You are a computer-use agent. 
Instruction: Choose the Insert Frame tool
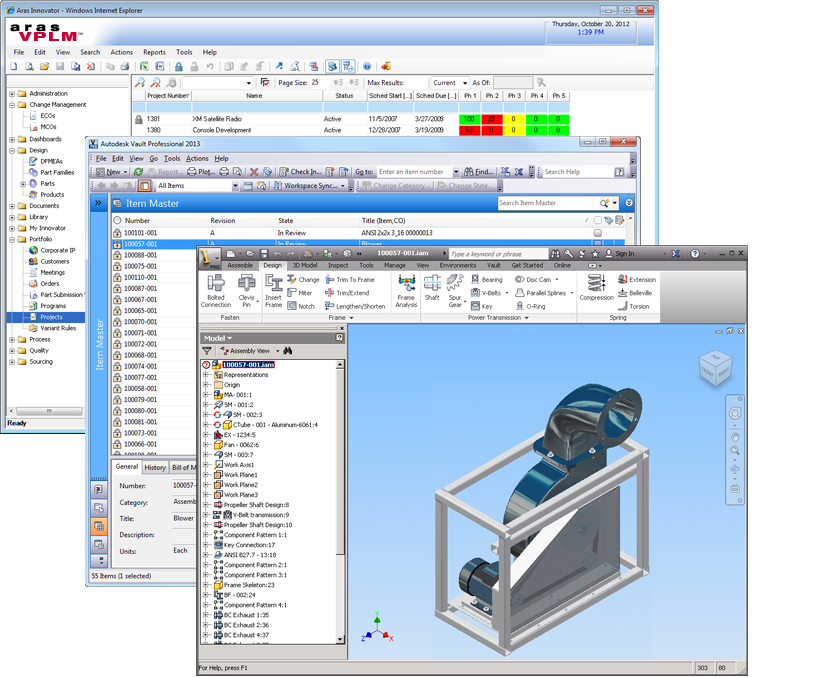(273, 291)
